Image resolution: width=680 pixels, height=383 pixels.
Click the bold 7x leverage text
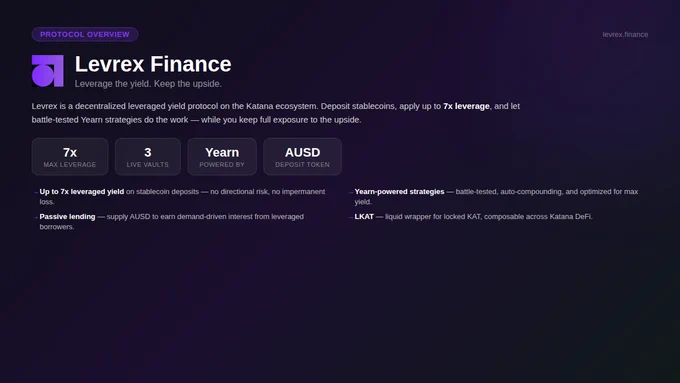466,106
